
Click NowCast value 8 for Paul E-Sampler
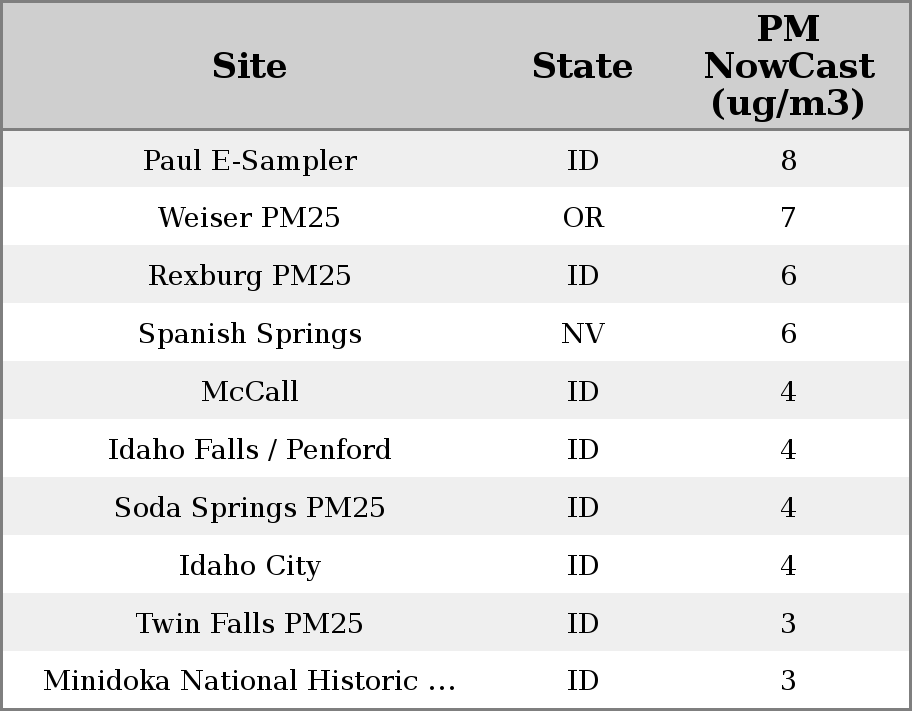coord(788,161)
